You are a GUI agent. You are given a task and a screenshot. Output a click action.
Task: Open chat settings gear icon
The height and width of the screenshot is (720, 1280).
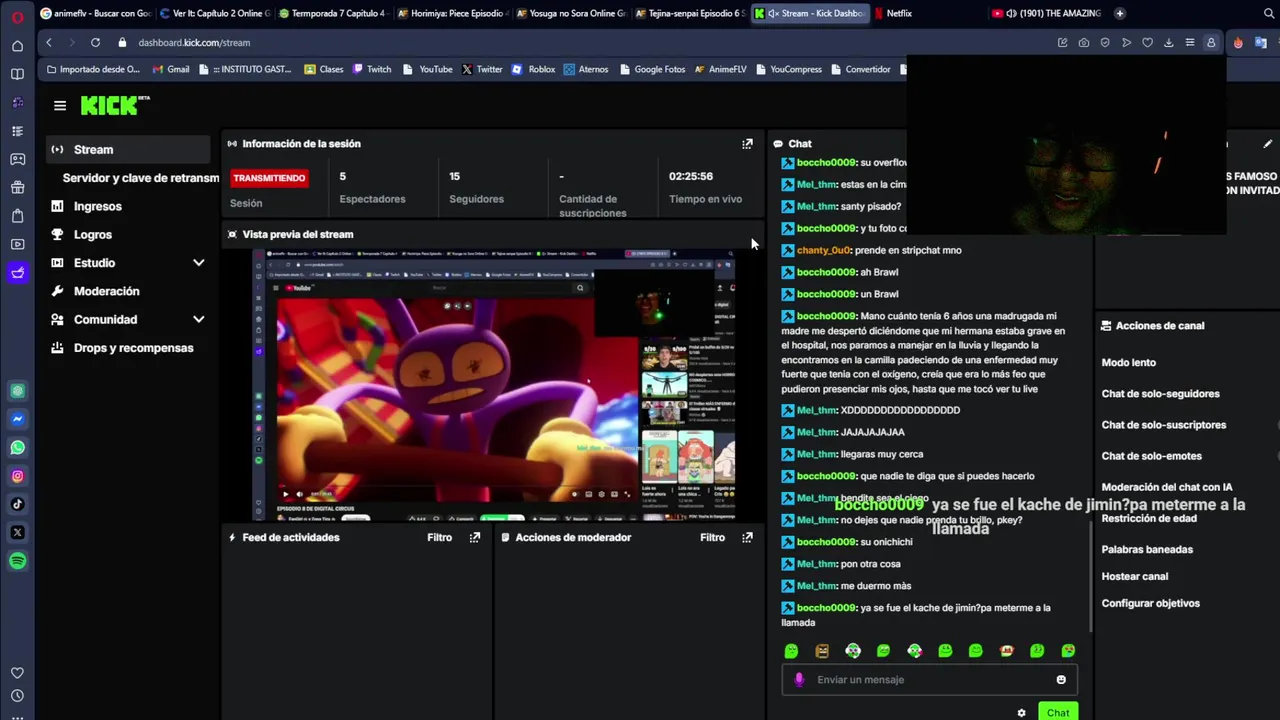point(1021,713)
